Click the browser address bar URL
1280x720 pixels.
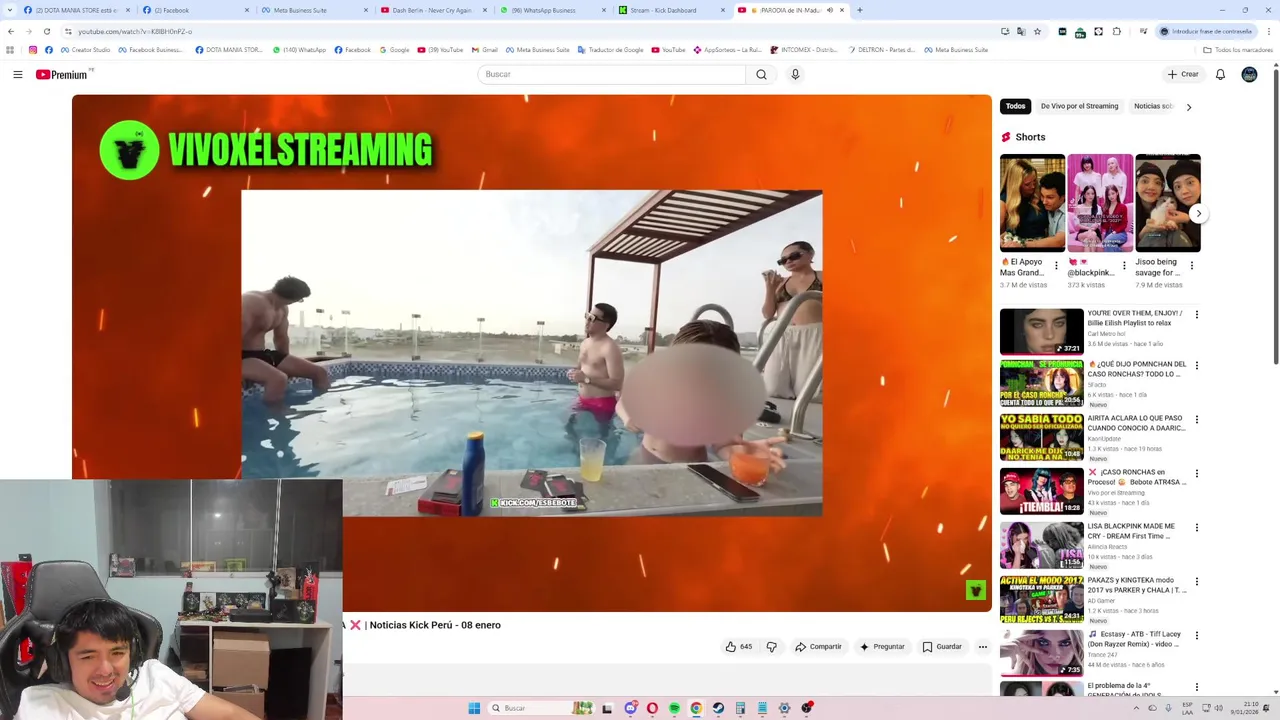[135, 31]
